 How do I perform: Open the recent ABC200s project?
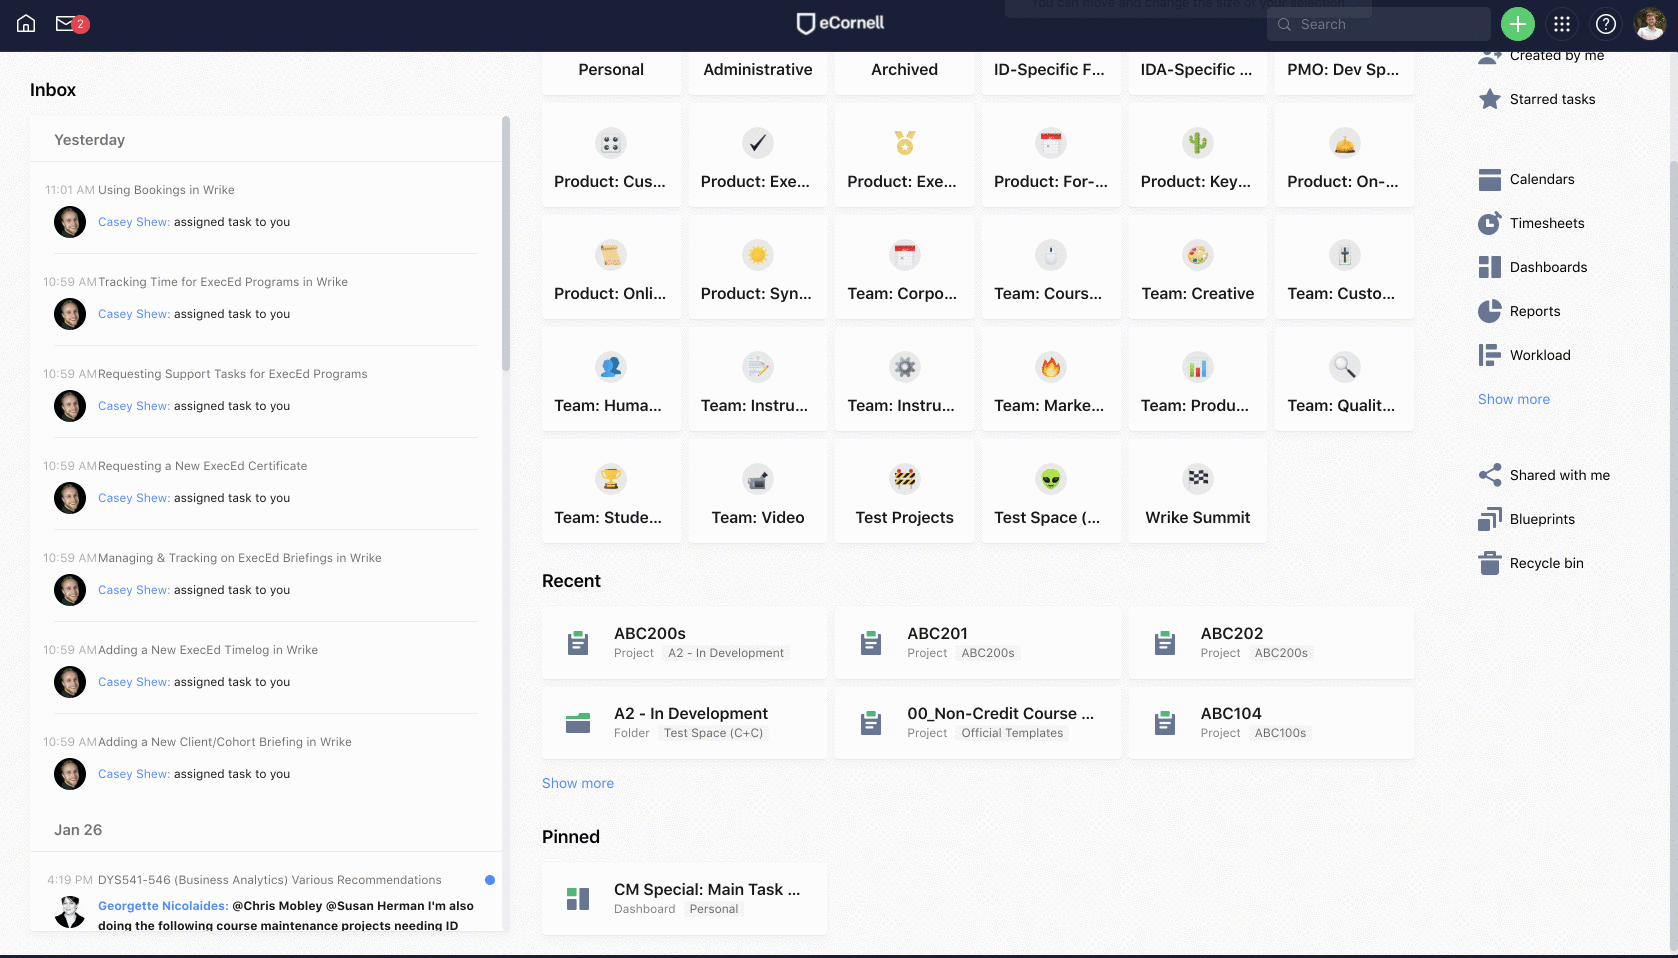click(x=684, y=643)
